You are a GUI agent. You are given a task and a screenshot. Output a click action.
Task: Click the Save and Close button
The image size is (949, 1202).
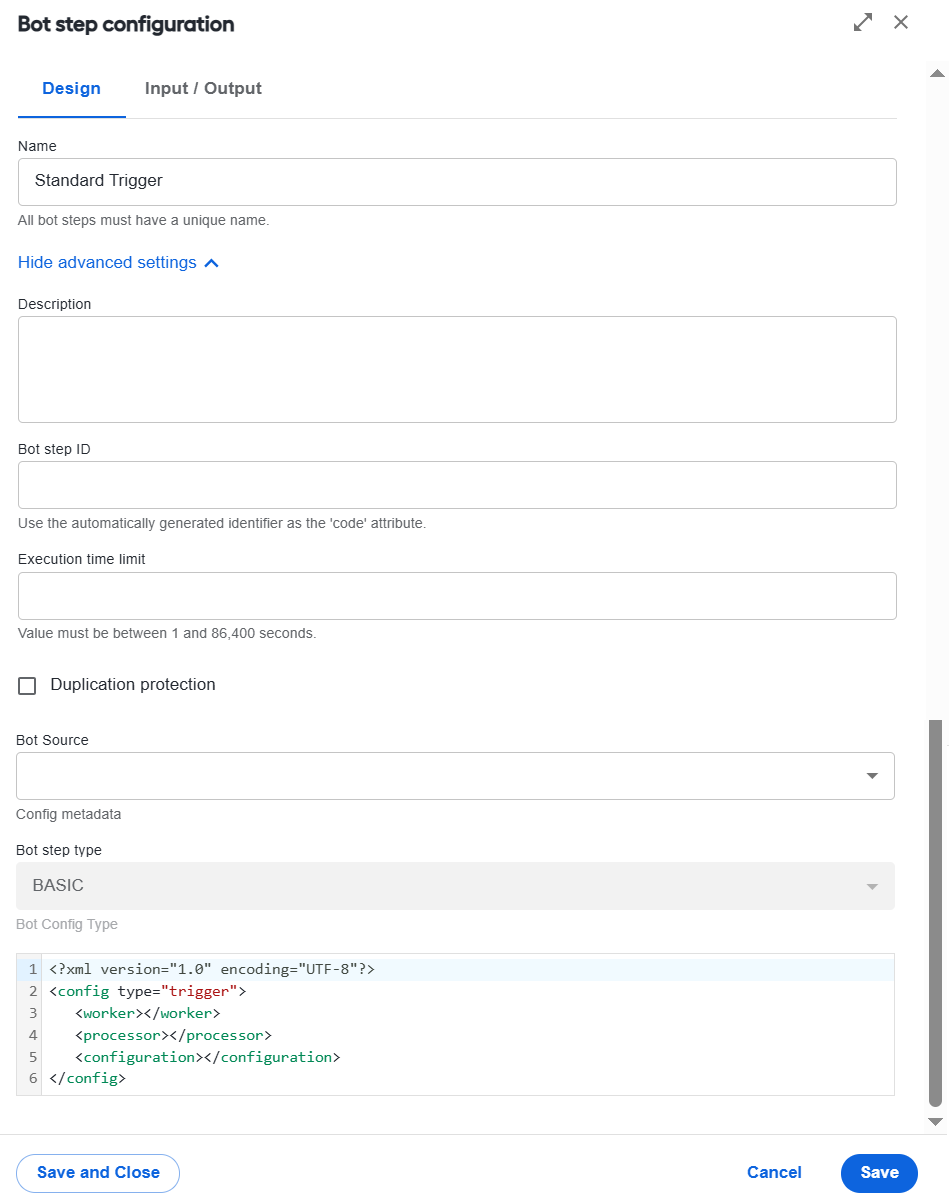98,1173
